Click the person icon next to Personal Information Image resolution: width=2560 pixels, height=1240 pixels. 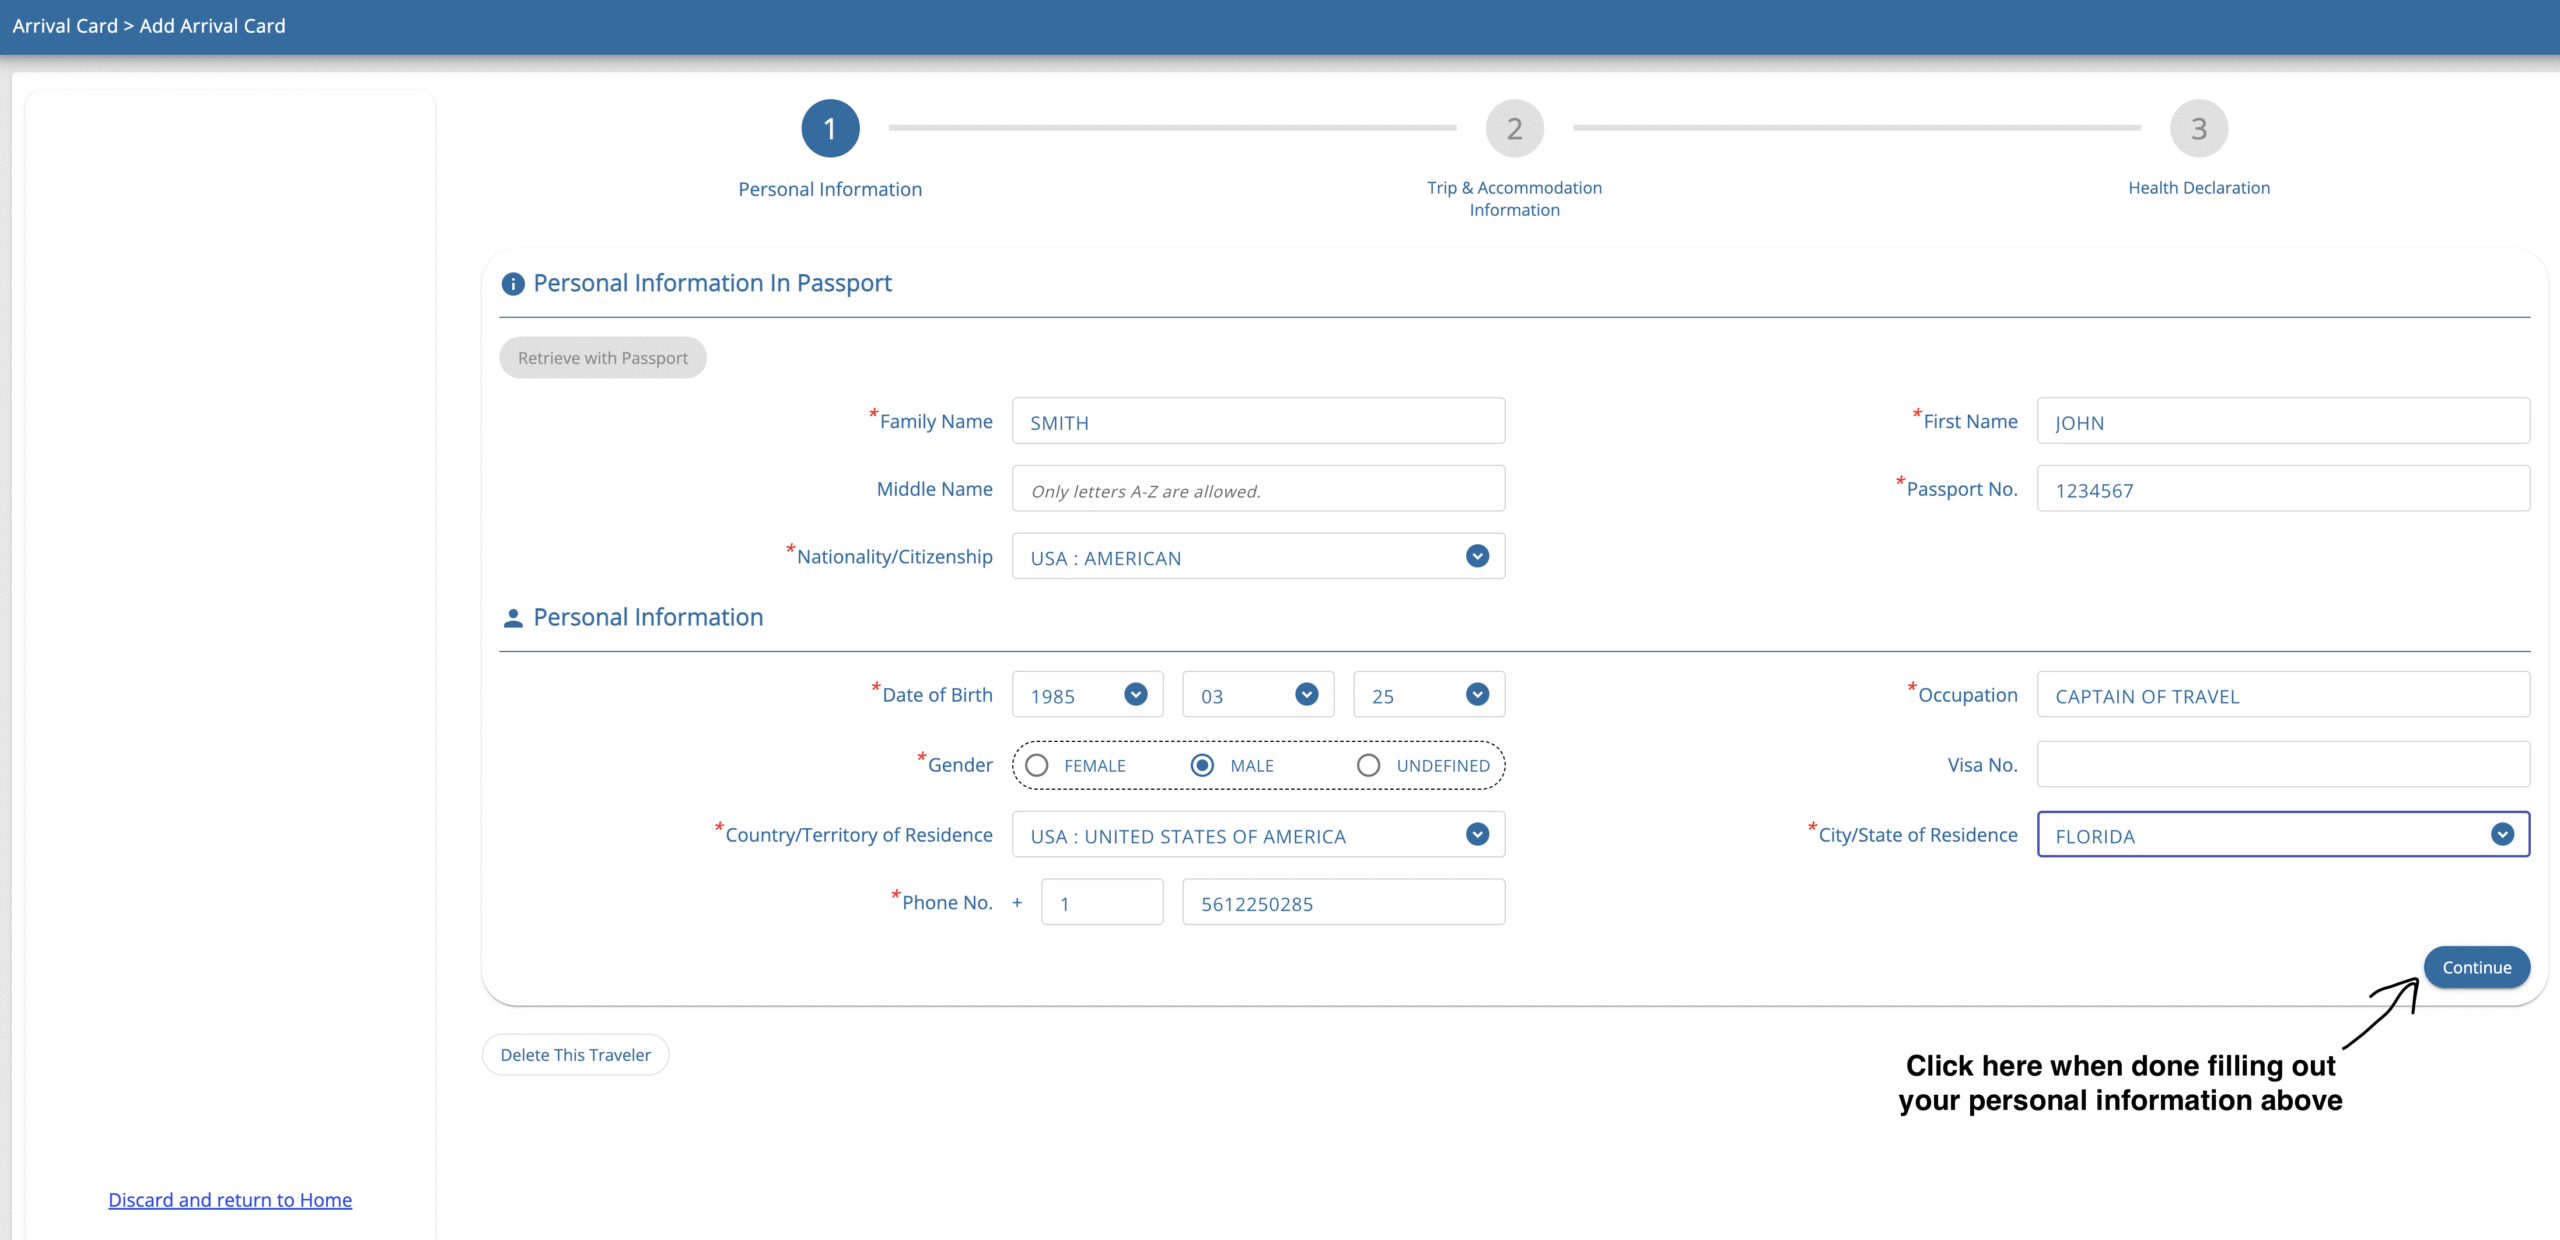(513, 617)
